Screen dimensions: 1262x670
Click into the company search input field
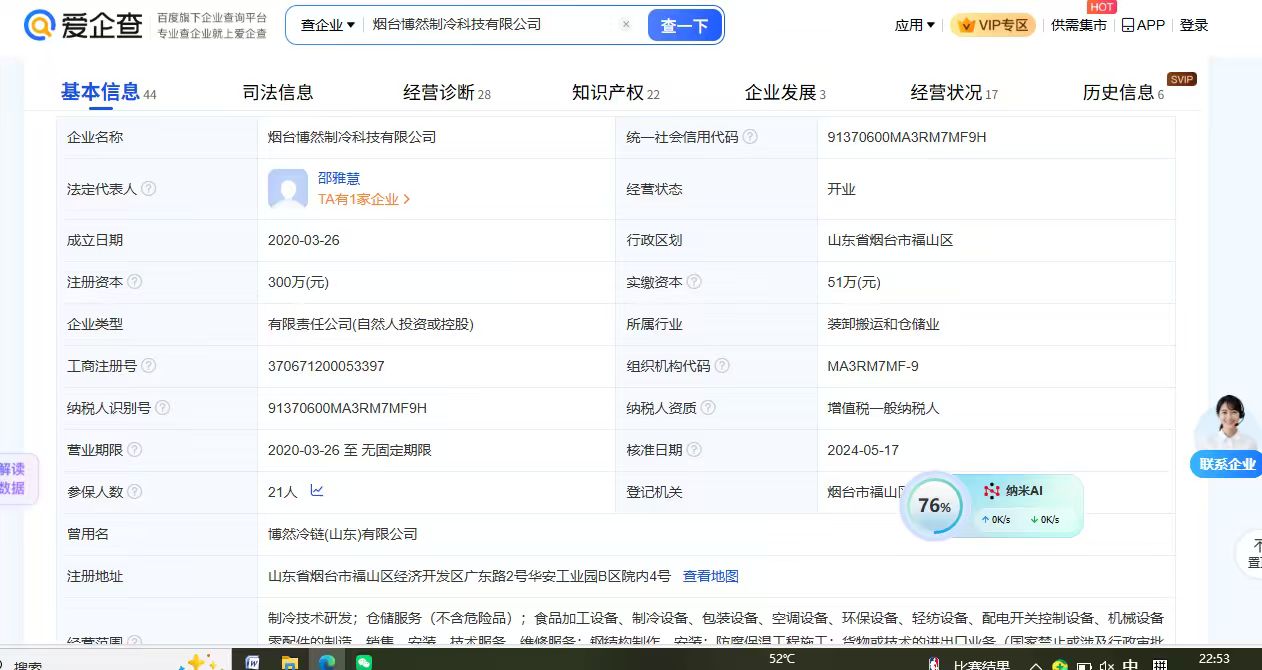(490, 25)
